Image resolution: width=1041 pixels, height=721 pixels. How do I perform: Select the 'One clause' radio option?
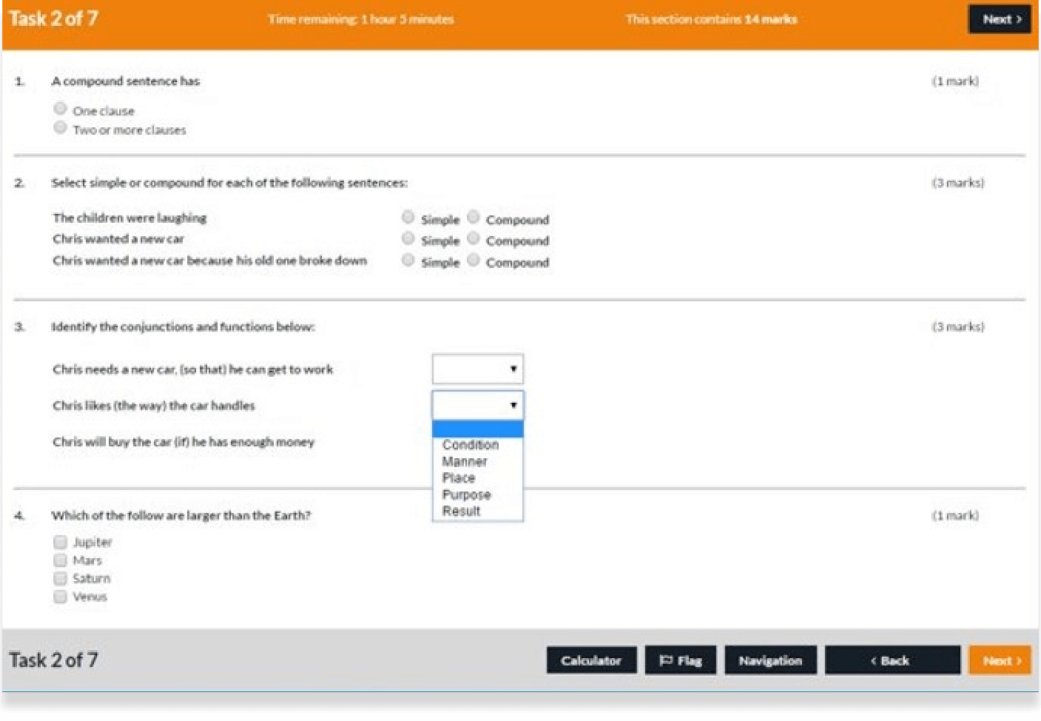61,109
